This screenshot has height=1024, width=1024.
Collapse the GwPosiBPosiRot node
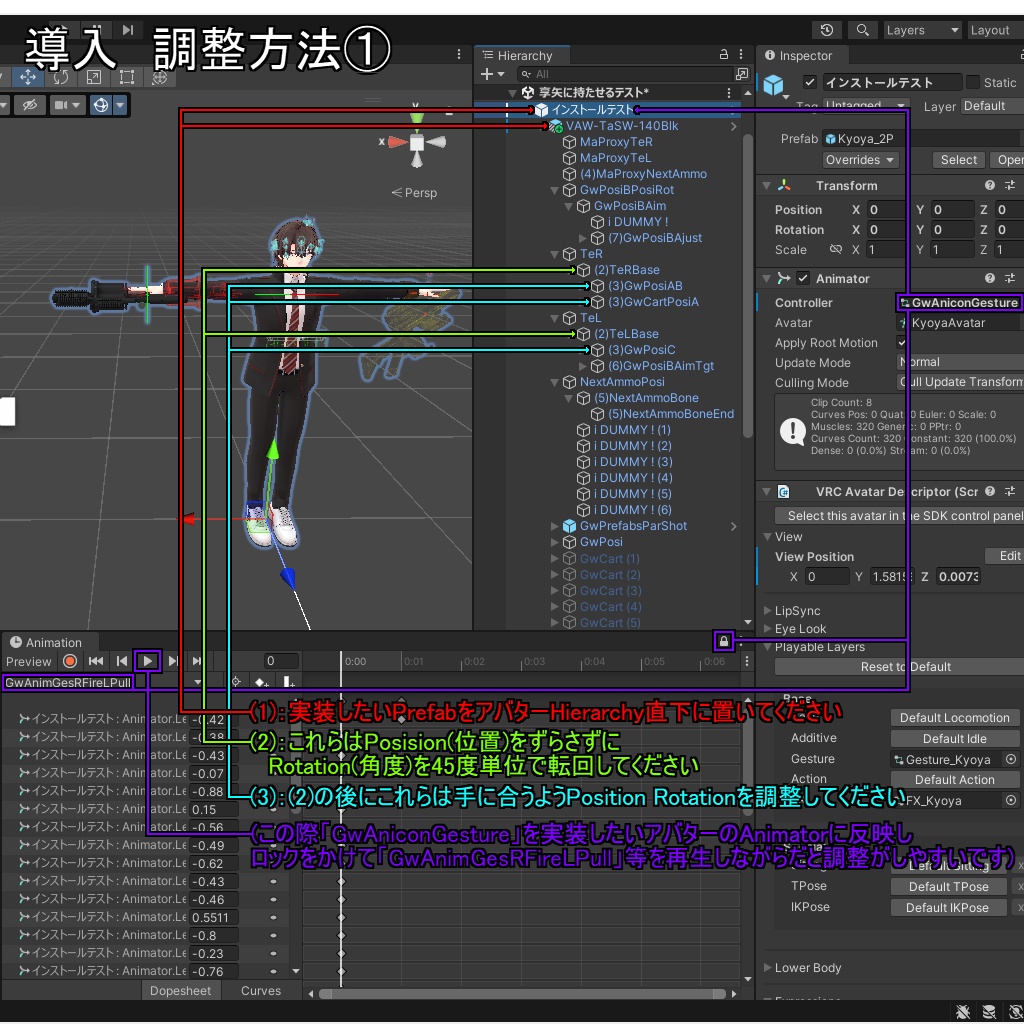[x=554, y=190]
